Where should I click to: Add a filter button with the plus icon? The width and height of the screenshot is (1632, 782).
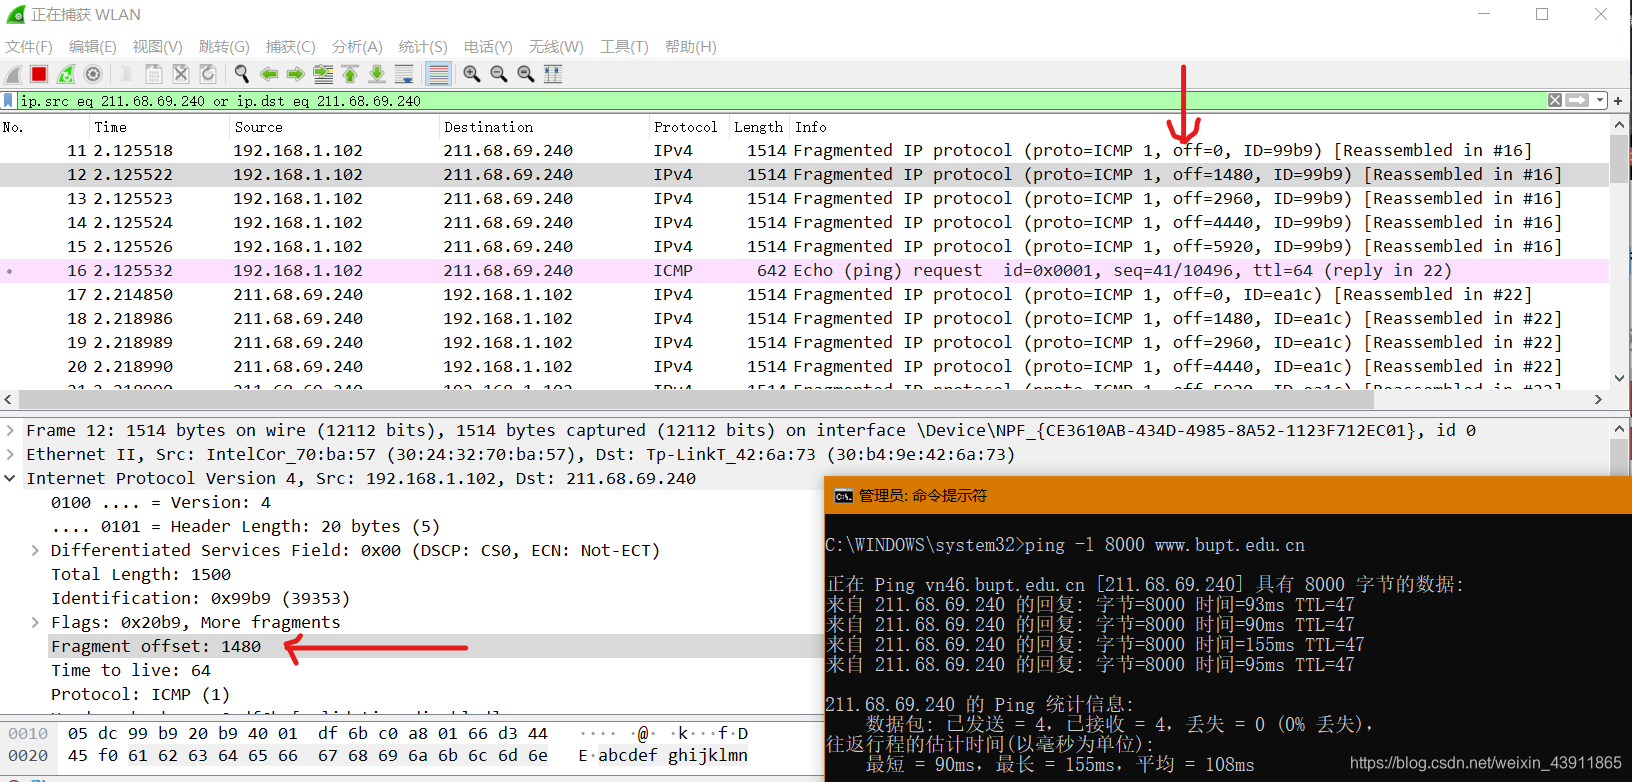coord(1618,100)
